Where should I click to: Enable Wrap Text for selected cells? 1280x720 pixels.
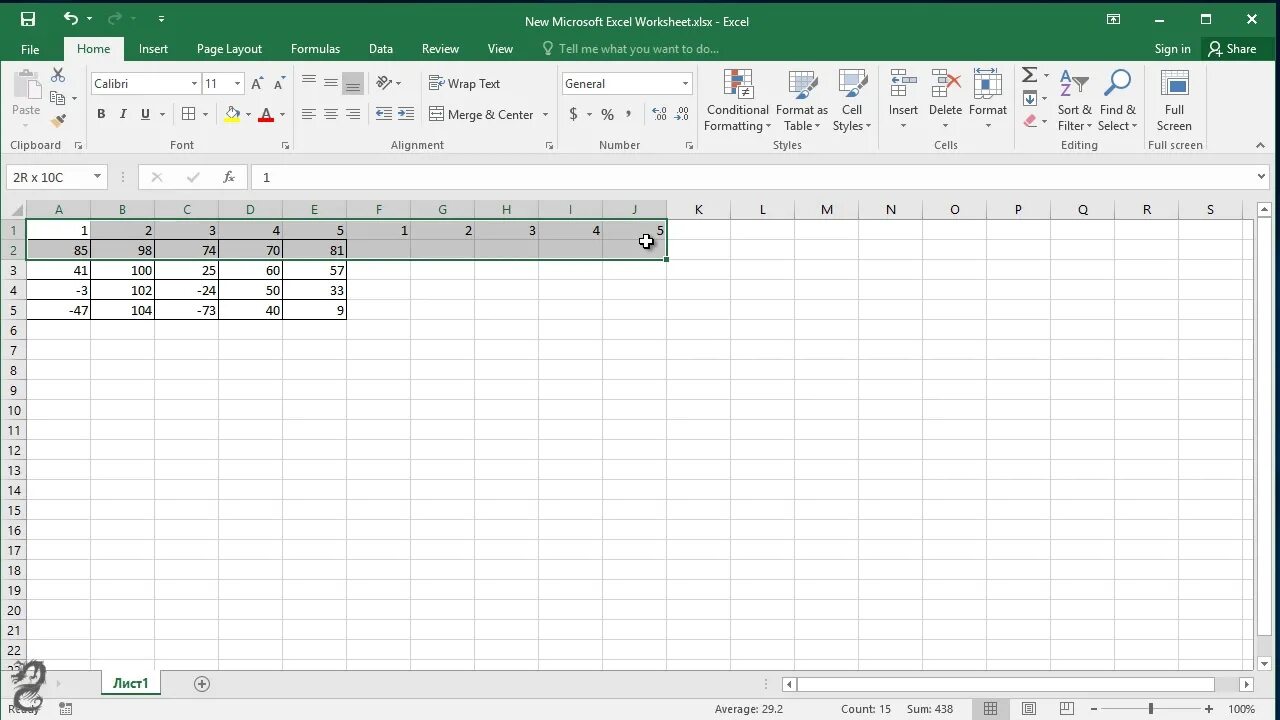click(464, 83)
